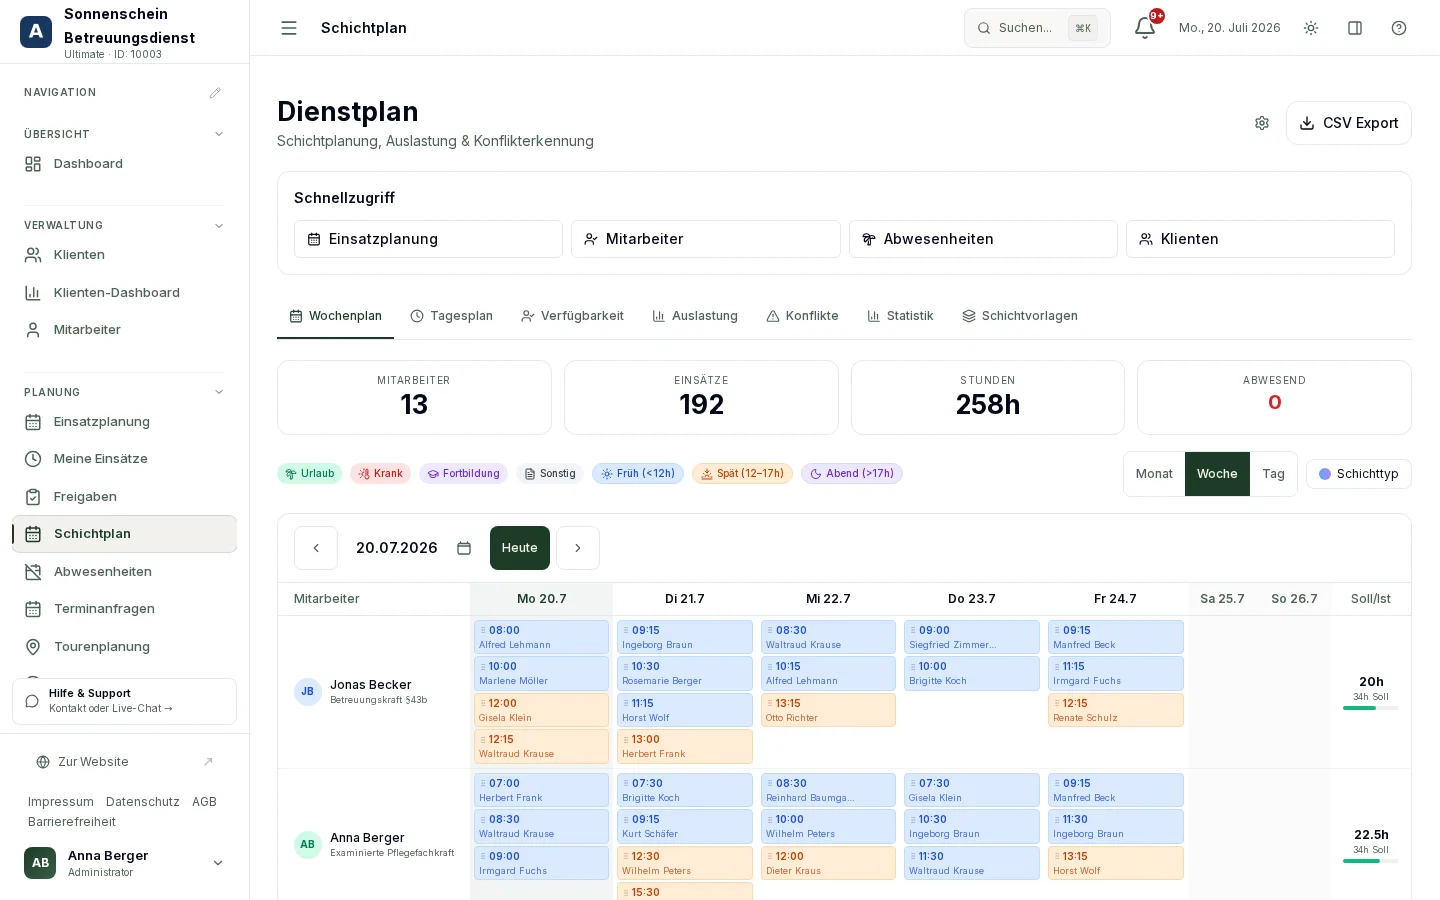The image size is (1440, 900).
Task: Open Klienten in sidebar
Action: (x=124, y=255)
